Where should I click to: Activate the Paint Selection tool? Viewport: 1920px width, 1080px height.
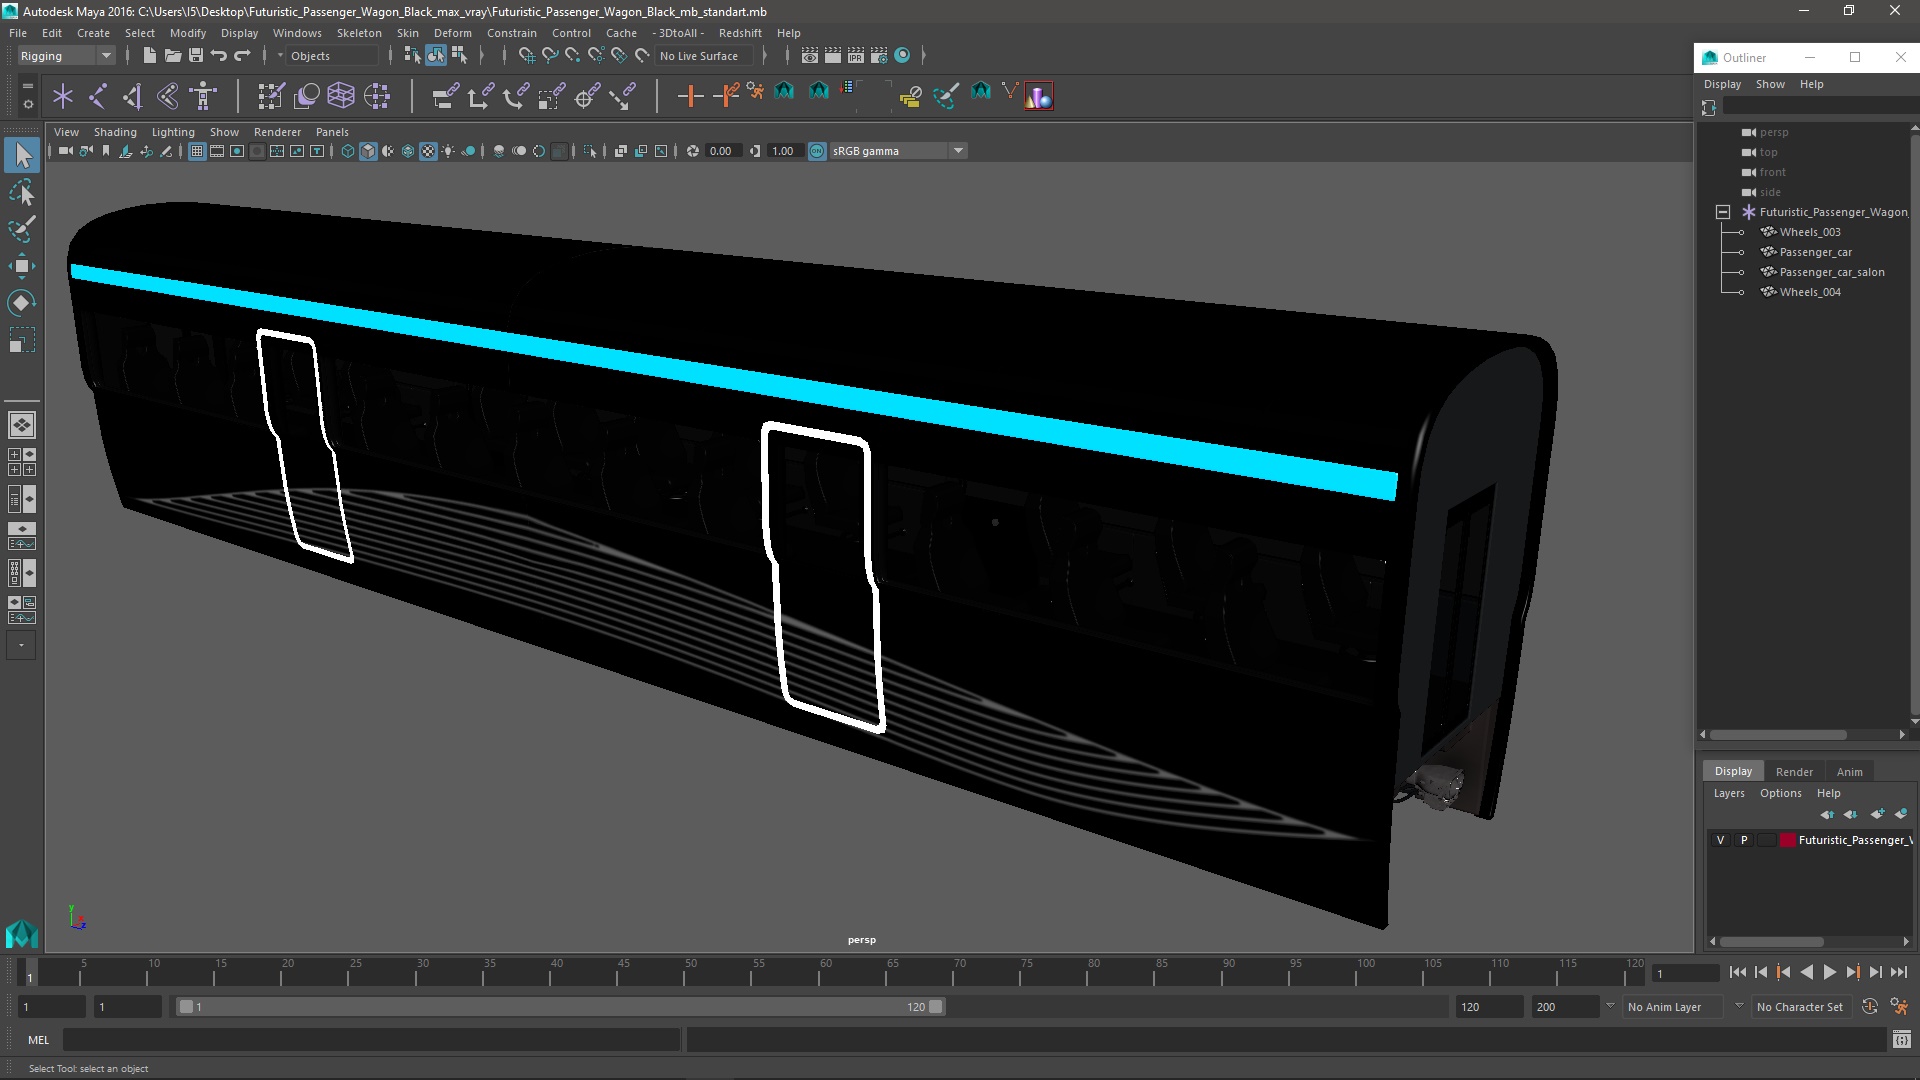point(21,229)
